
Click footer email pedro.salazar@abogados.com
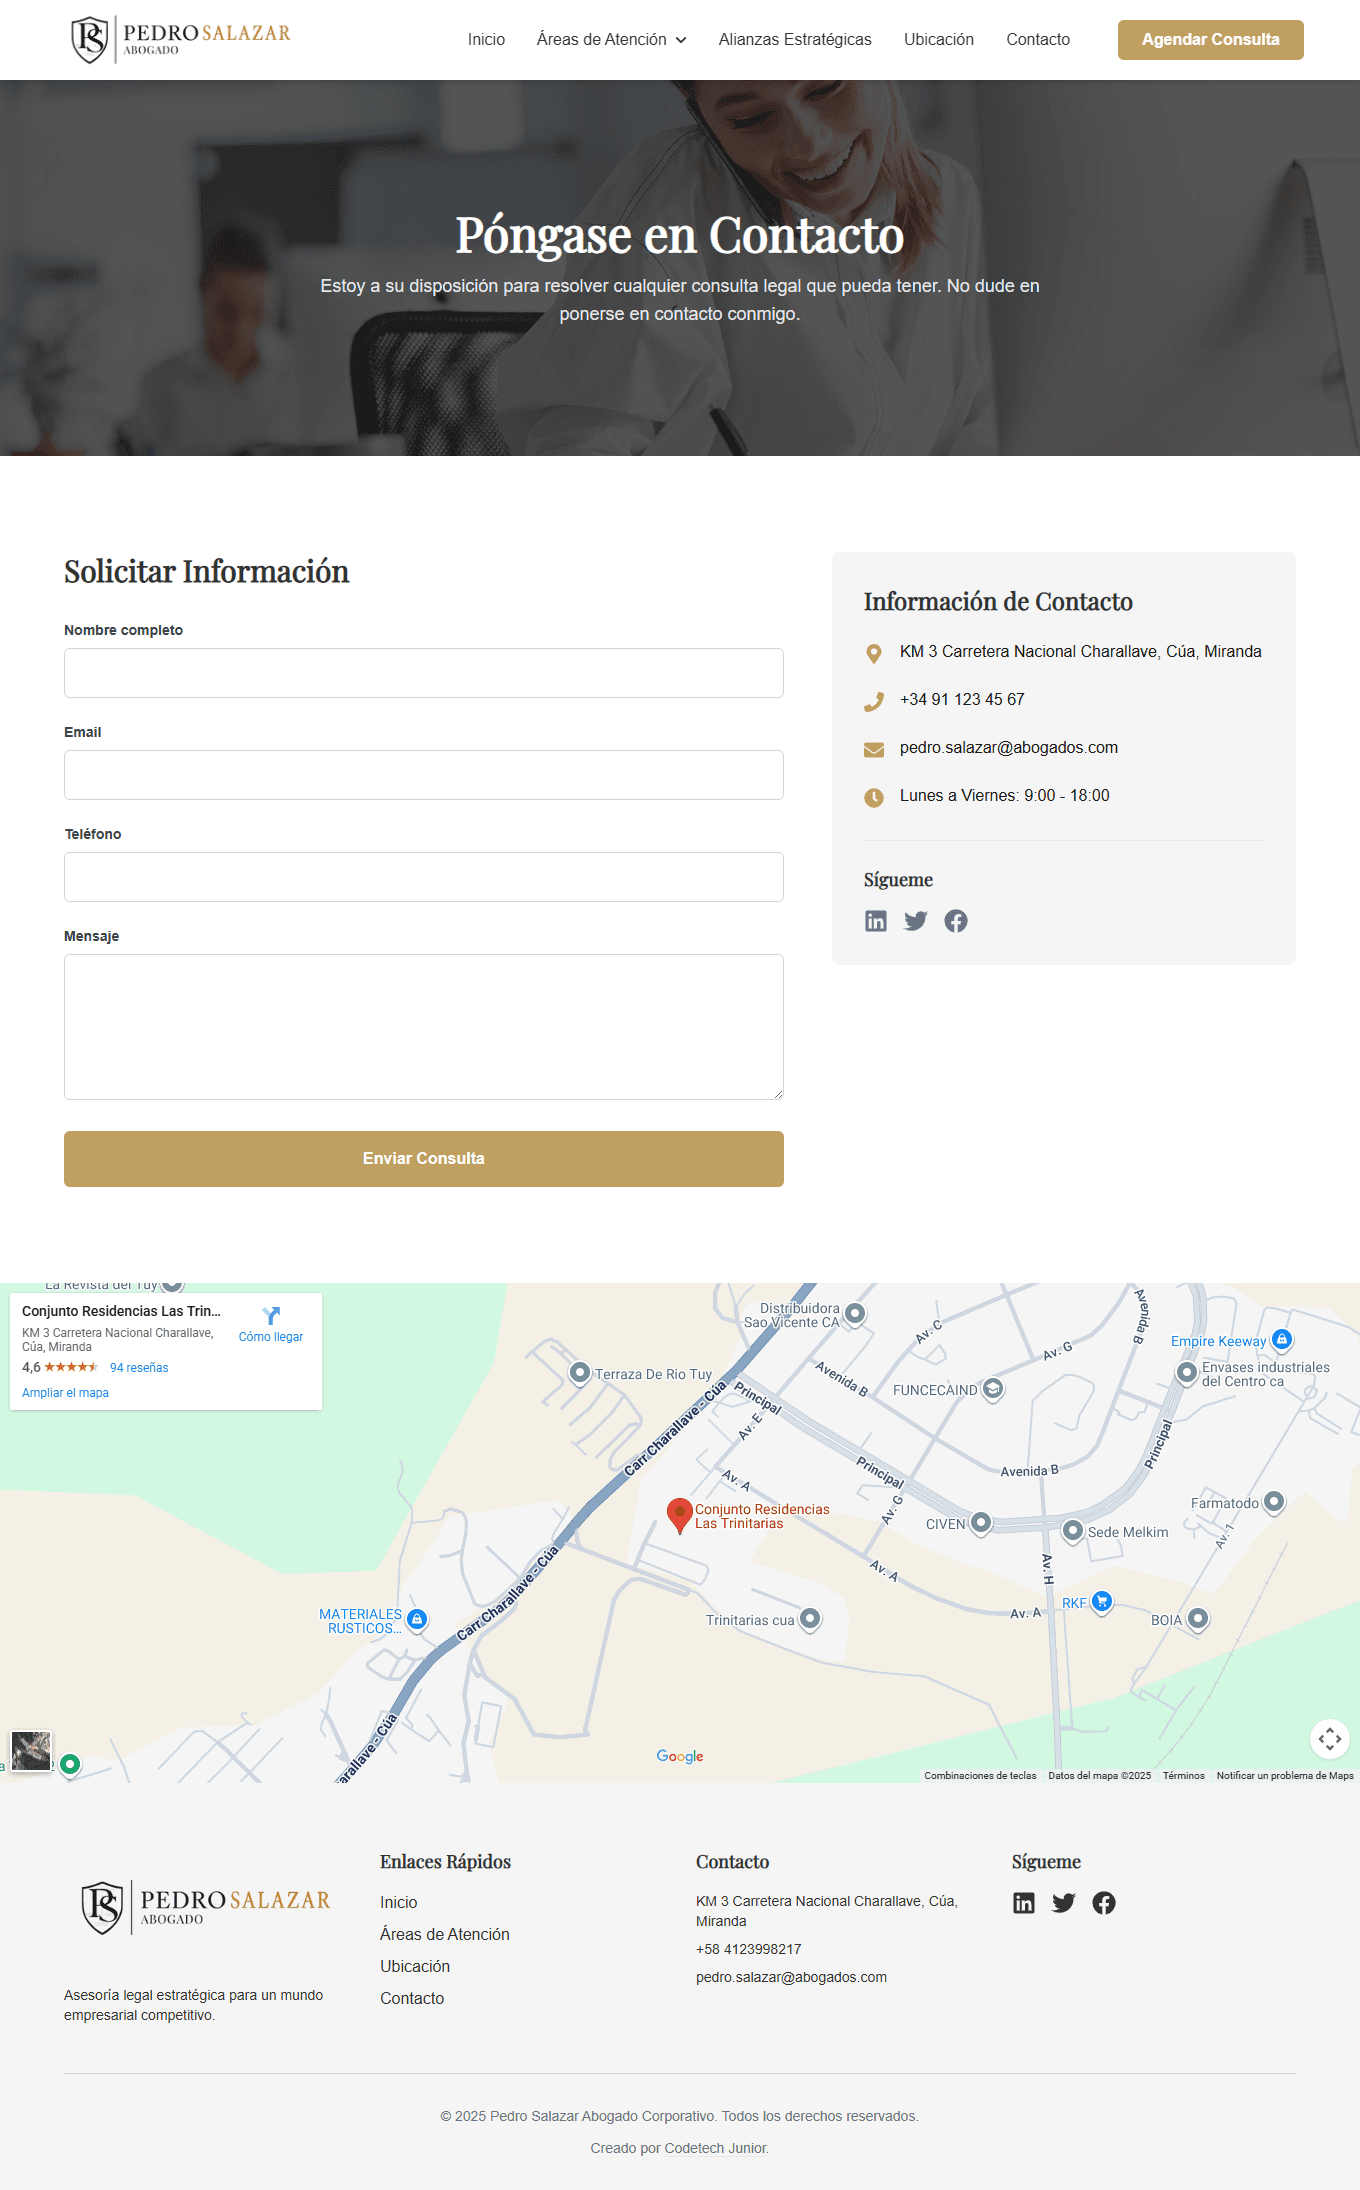coord(791,1977)
